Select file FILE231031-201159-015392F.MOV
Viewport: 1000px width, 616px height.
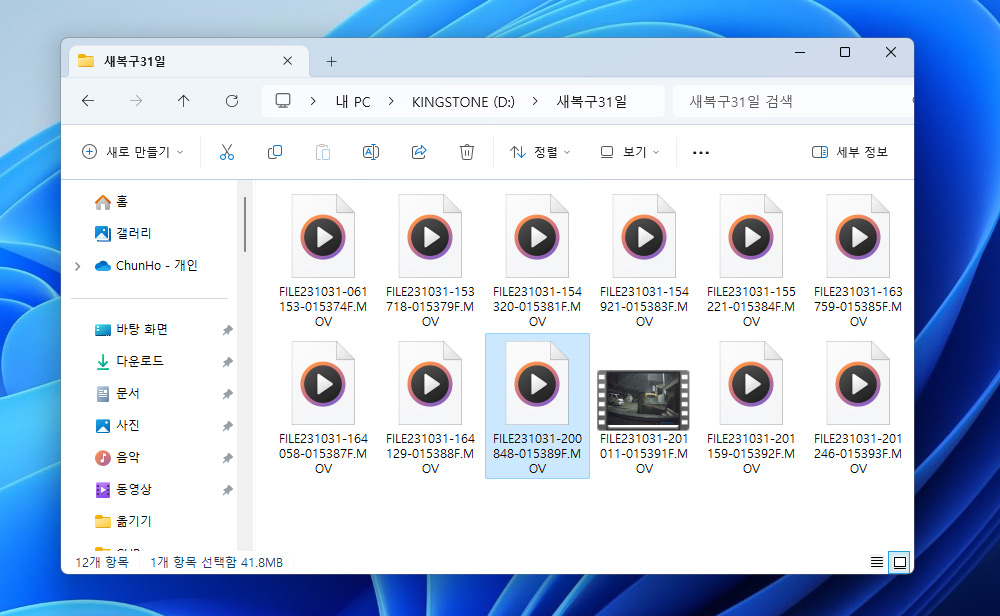click(751, 407)
